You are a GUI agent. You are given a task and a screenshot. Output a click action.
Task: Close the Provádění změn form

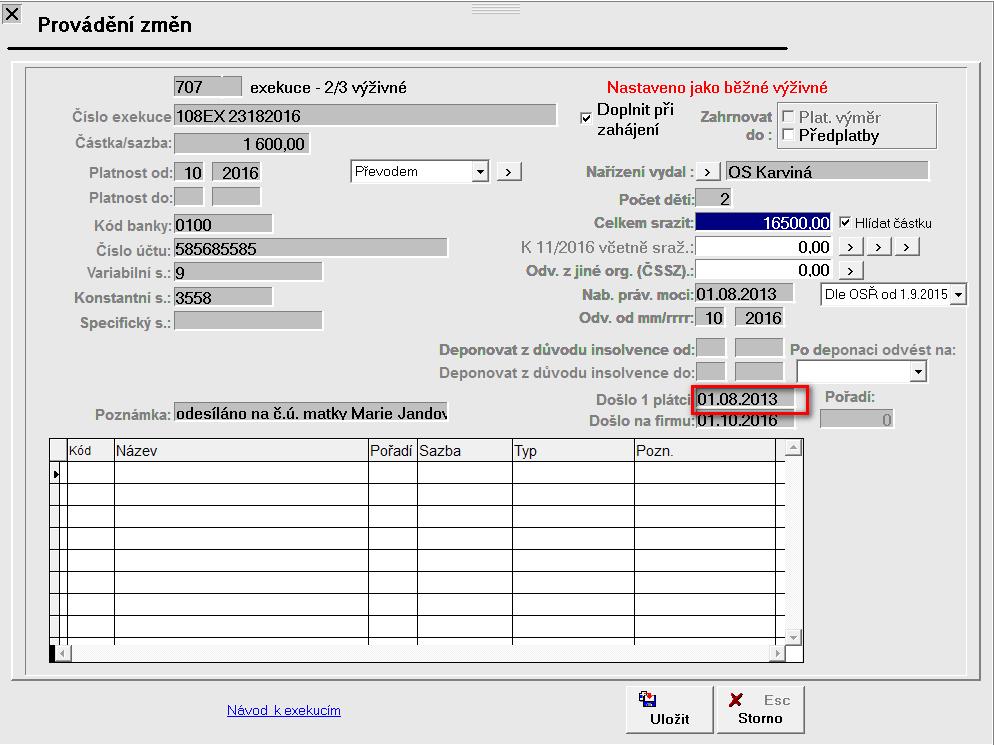[11, 13]
